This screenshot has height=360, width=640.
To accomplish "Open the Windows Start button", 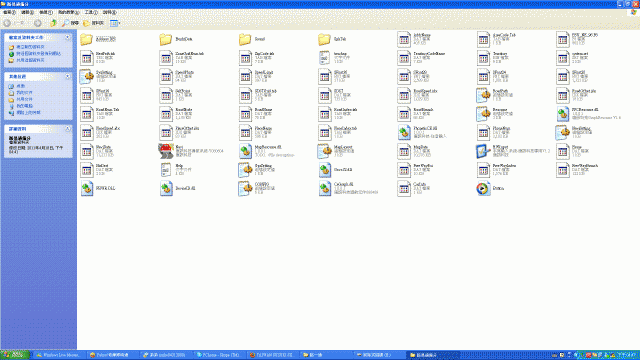I will pyautogui.click(x=15, y=355).
